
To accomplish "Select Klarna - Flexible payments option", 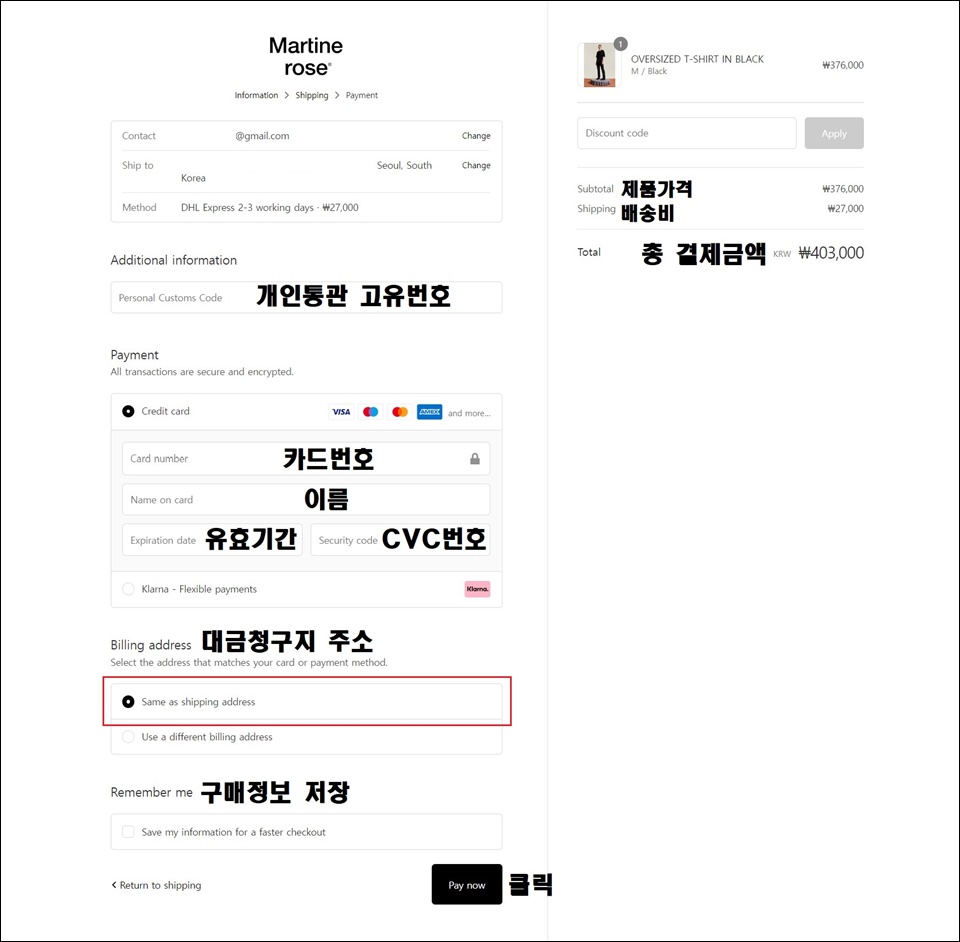I will [x=128, y=589].
